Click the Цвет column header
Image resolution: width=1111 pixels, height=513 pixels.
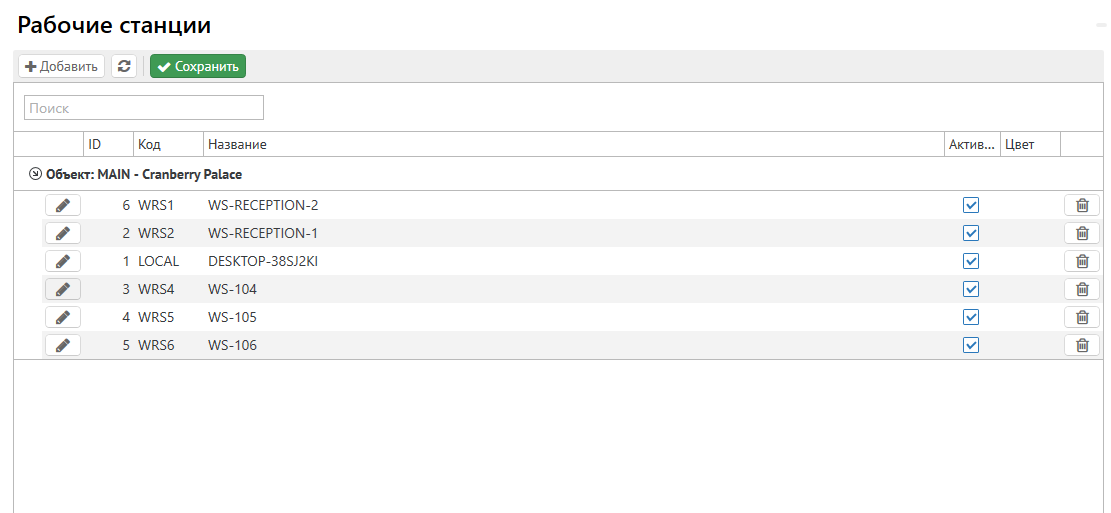(1029, 145)
